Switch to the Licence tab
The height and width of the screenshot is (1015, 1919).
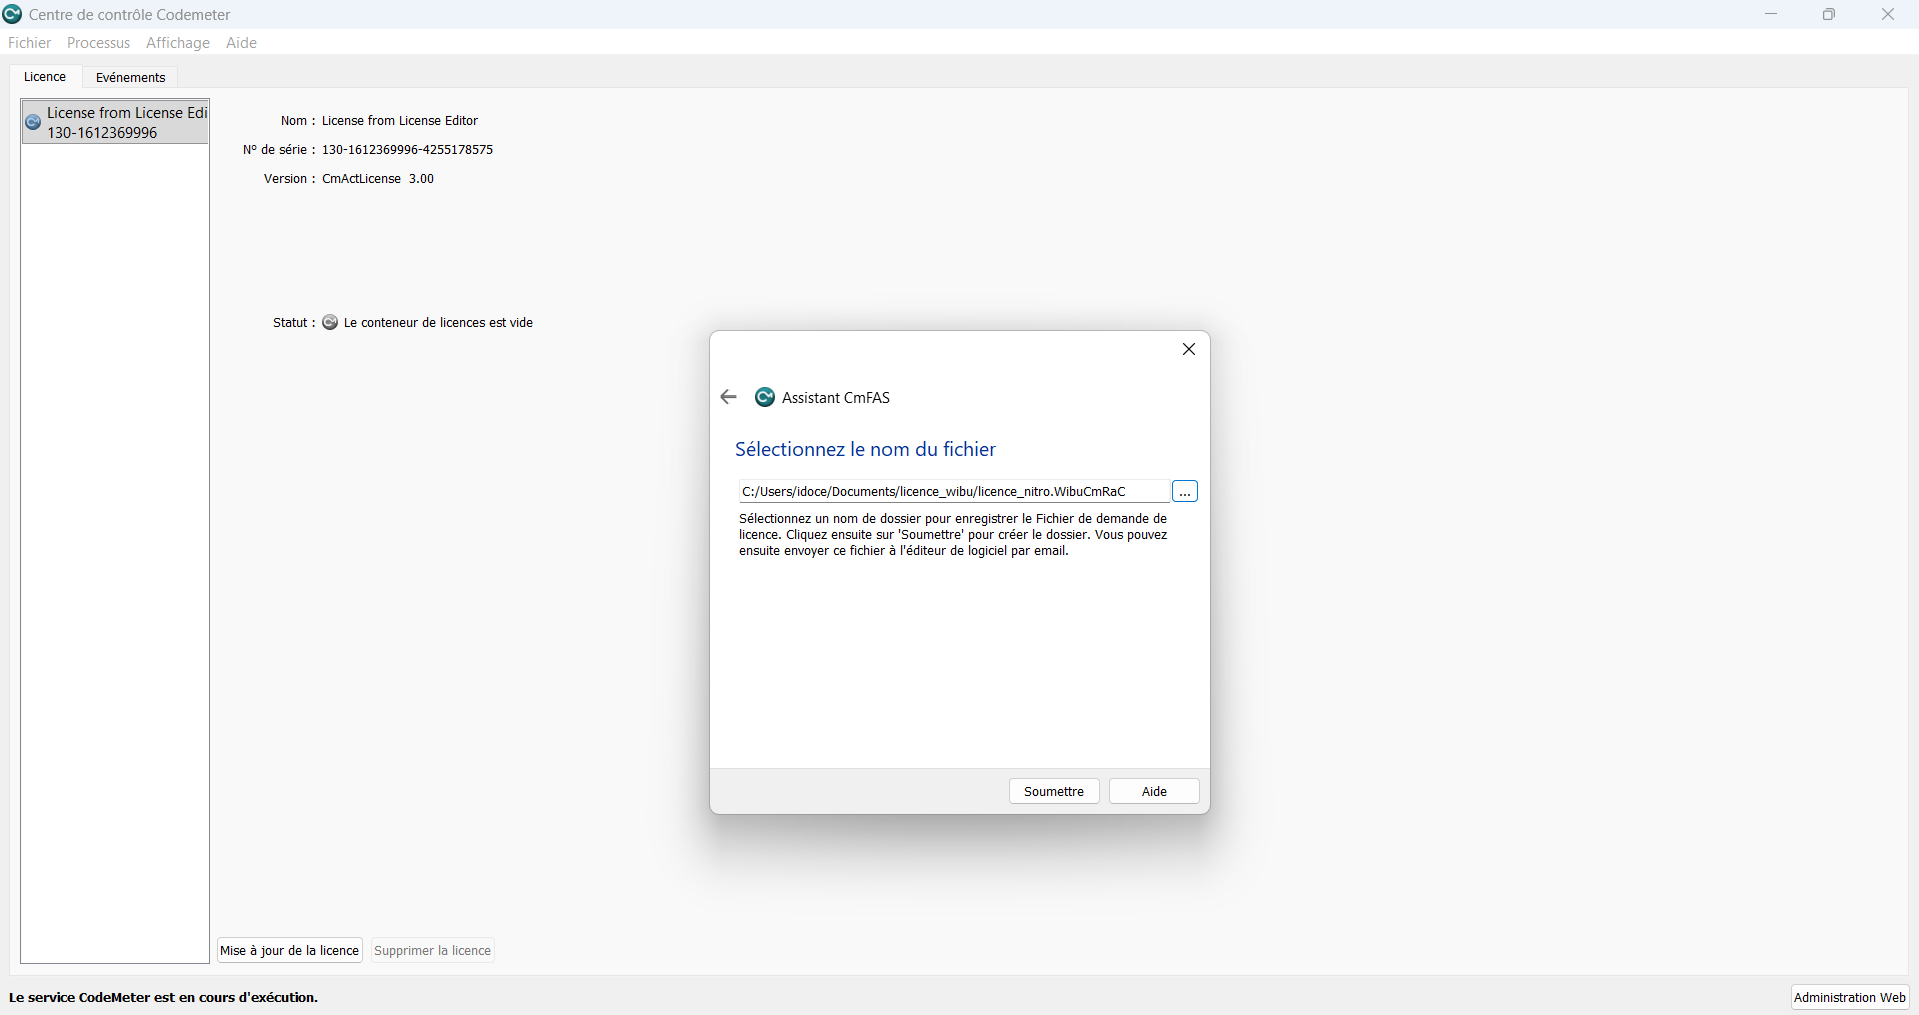[x=45, y=77]
